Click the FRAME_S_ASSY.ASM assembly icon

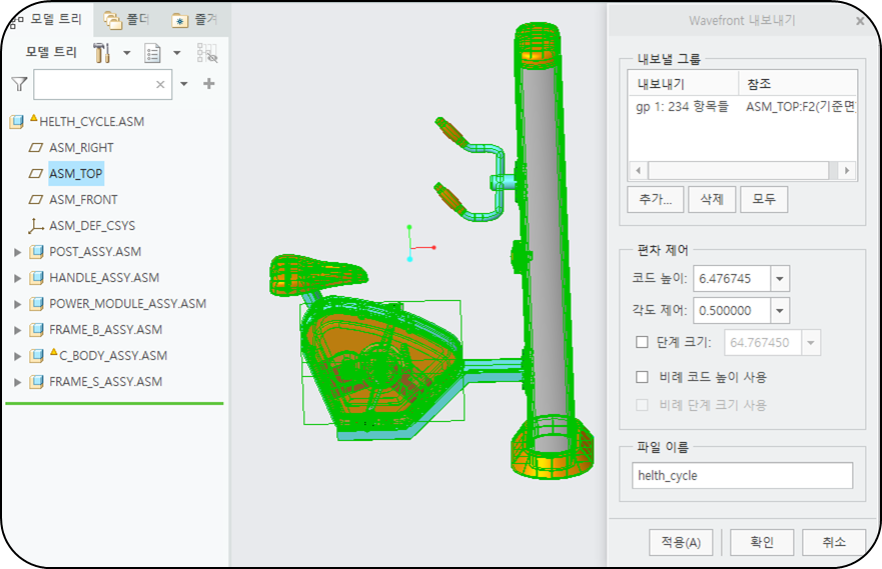[x=37, y=382]
